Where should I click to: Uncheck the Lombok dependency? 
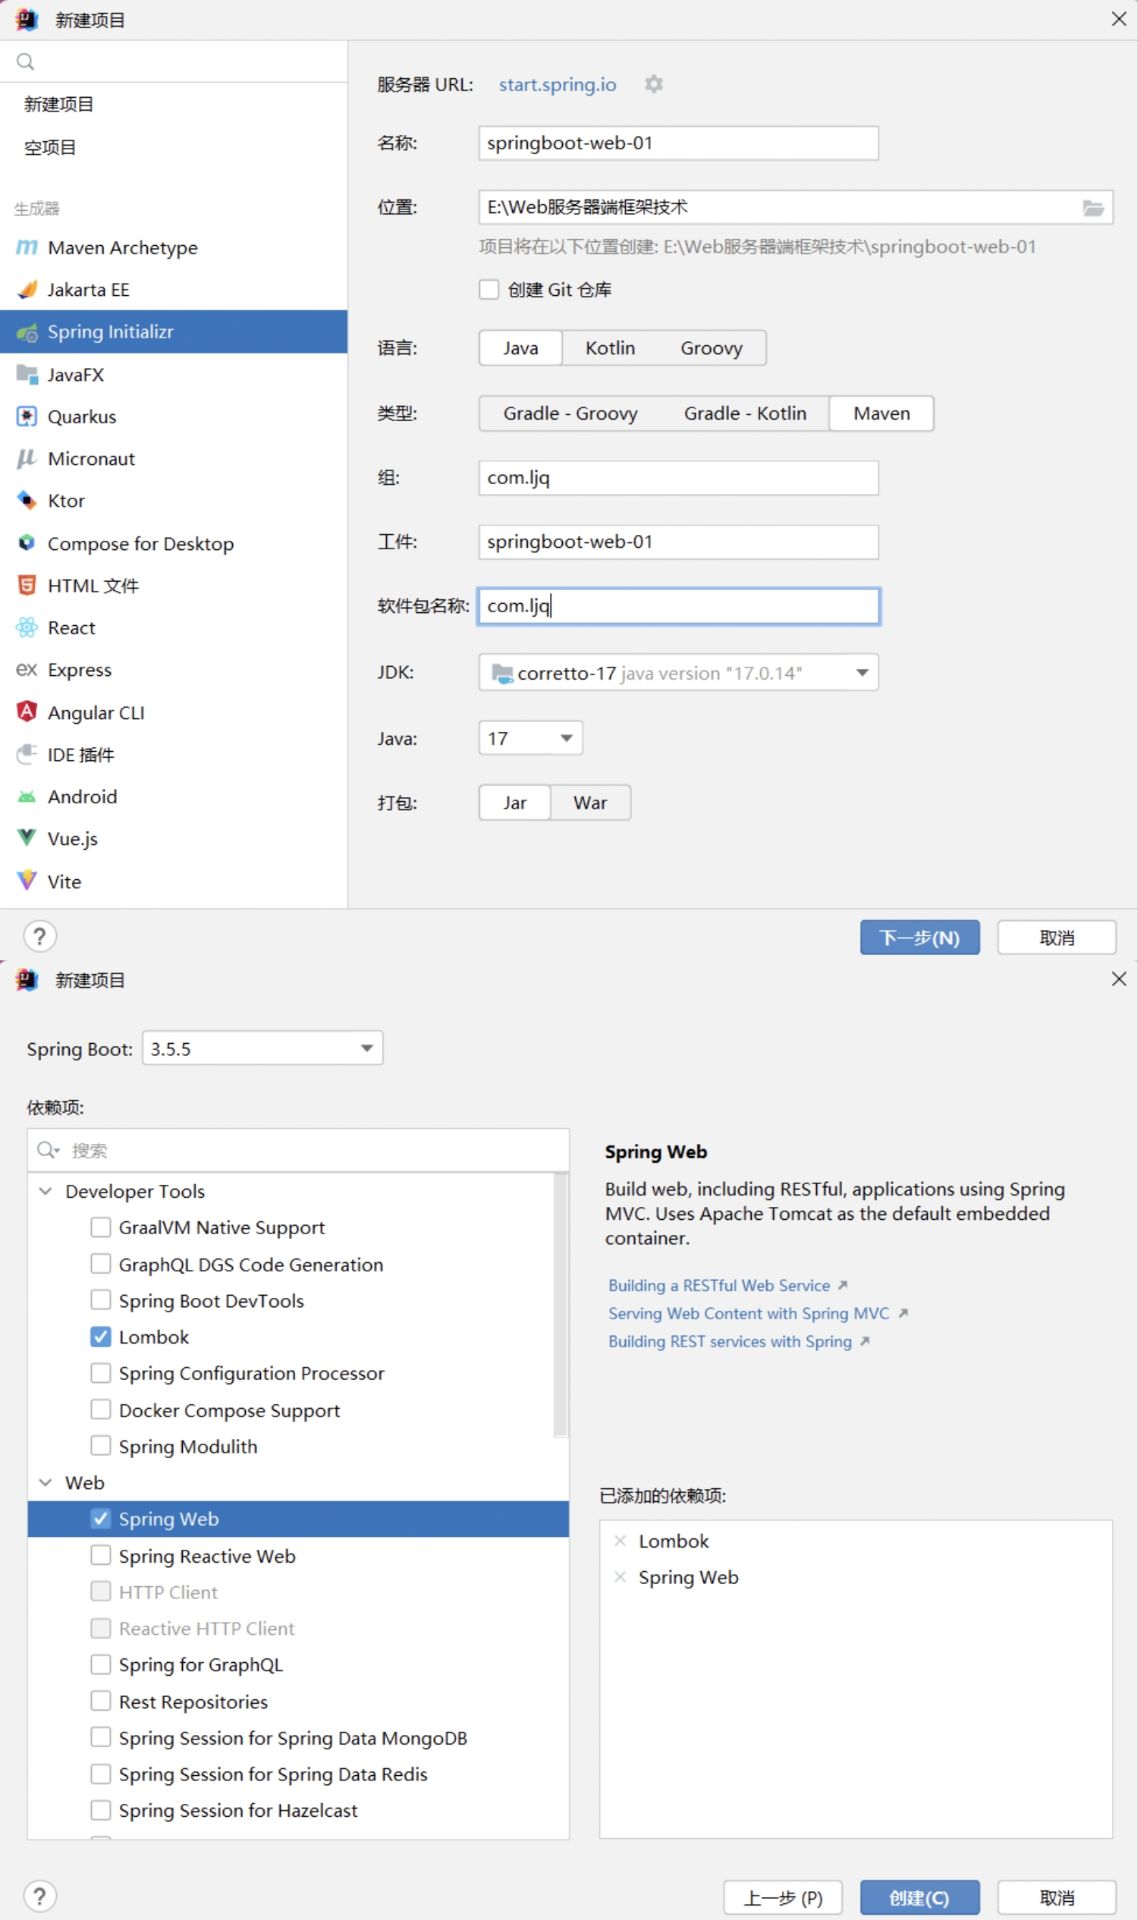pyautogui.click(x=100, y=1337)
